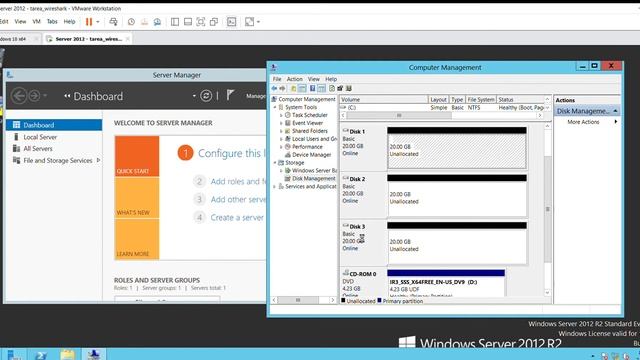
Task: Expand the Services and Applications node
Action: (275, 187)
